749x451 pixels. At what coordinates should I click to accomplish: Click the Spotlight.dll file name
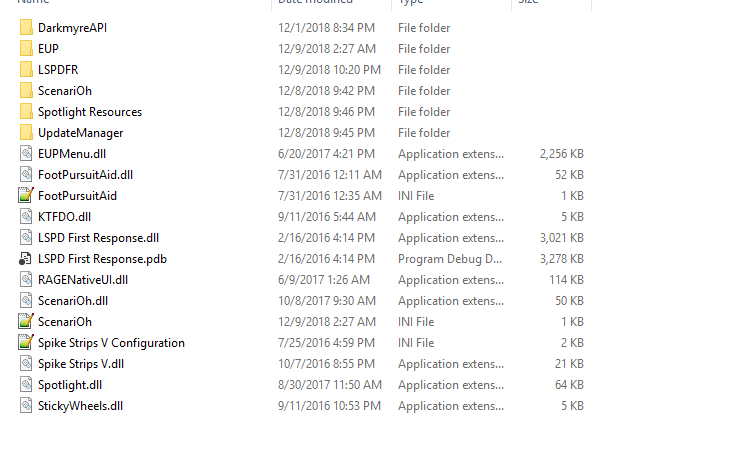70,385
